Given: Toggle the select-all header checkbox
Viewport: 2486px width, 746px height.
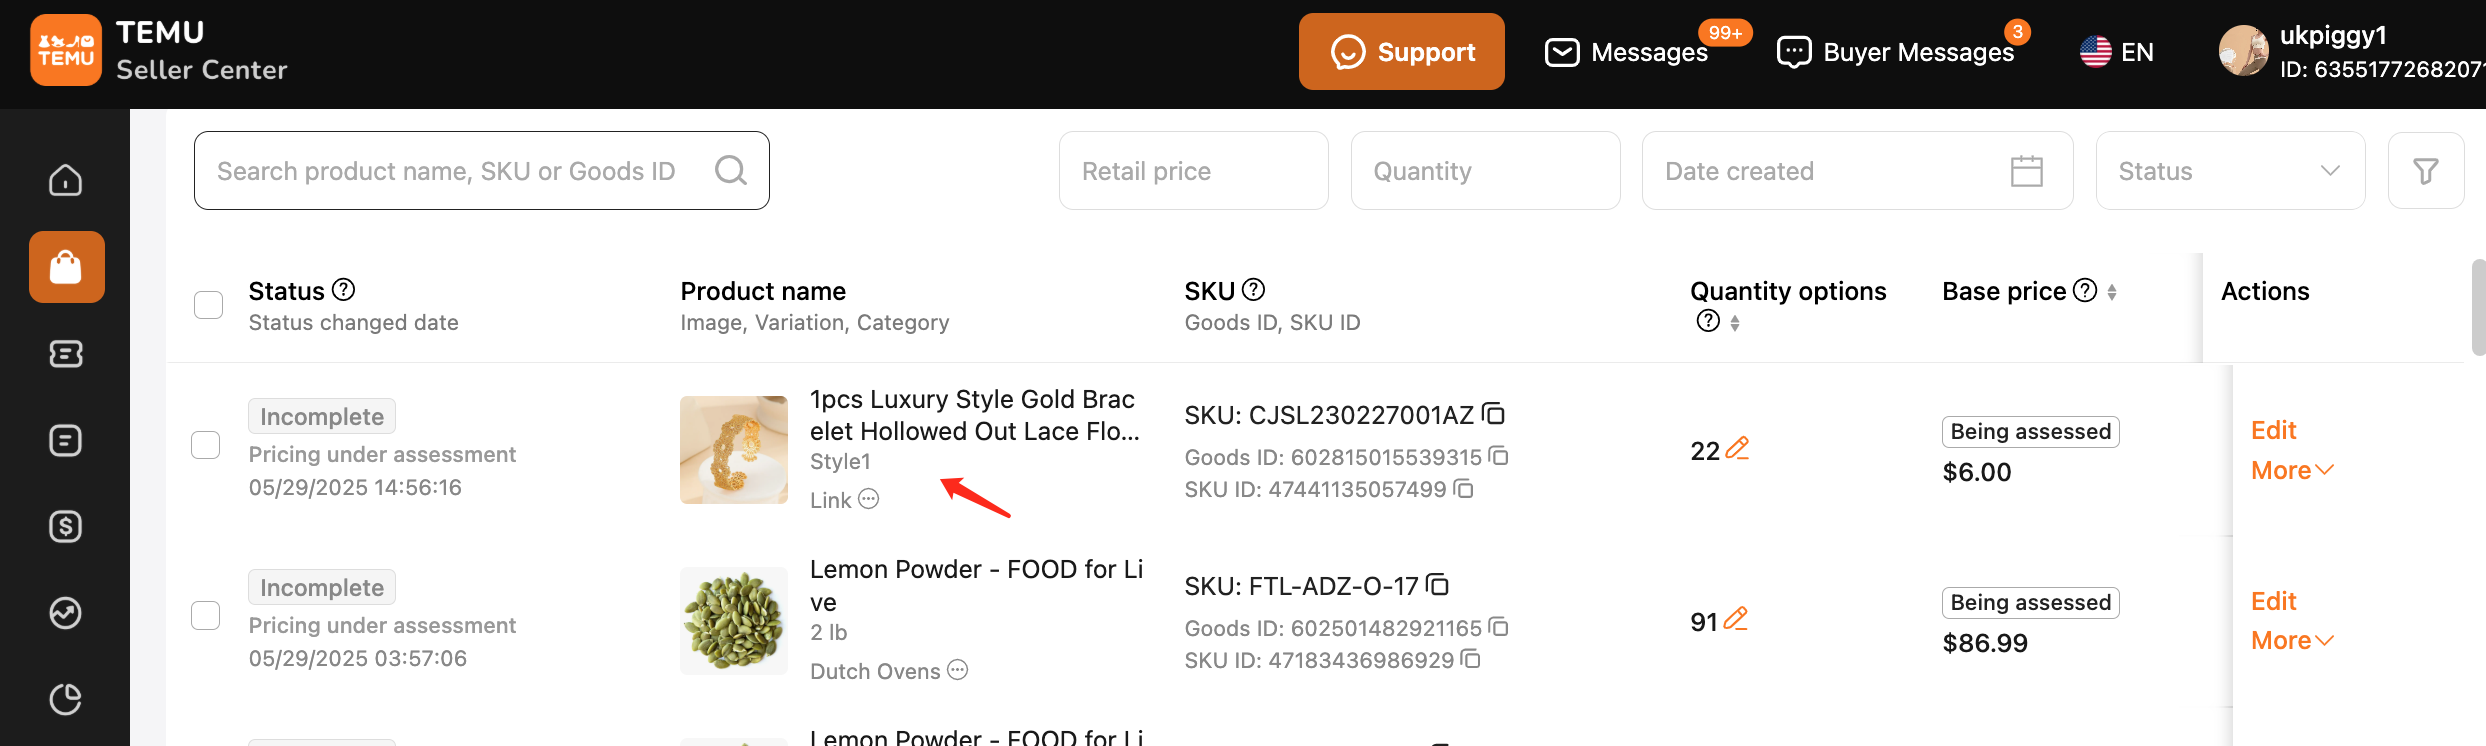Looking at the screenshot, I should (x=208, y=305).
